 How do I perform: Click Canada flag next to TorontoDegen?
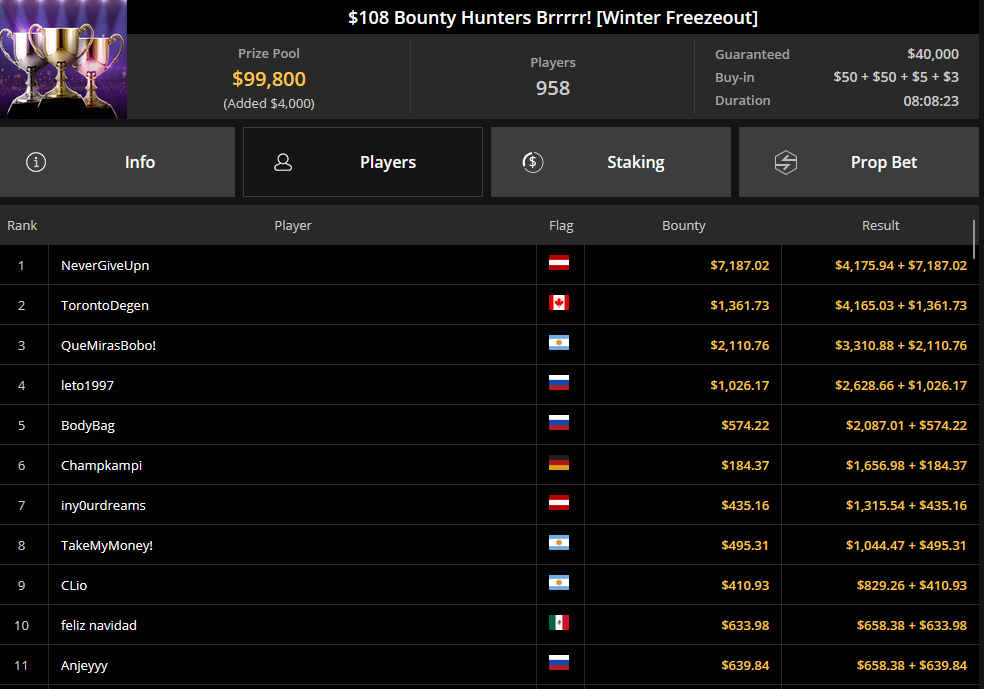[559, 303]
